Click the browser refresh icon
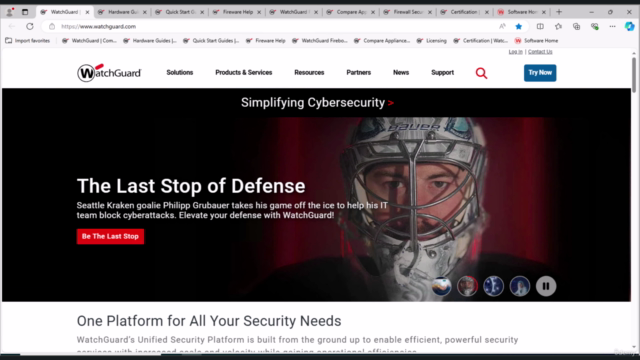Image resolution: width=640 pixels, height=360 pixels. 30,27
